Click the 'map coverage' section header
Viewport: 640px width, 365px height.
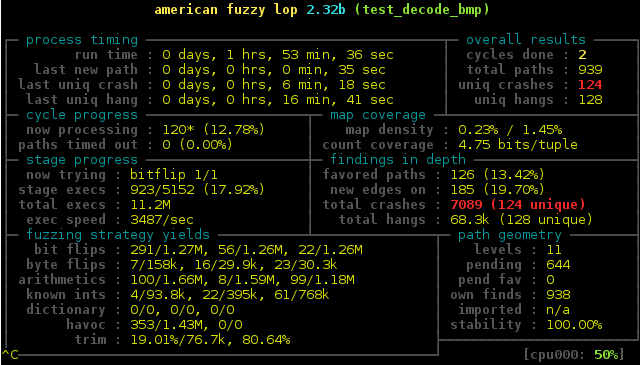point(378,115)
